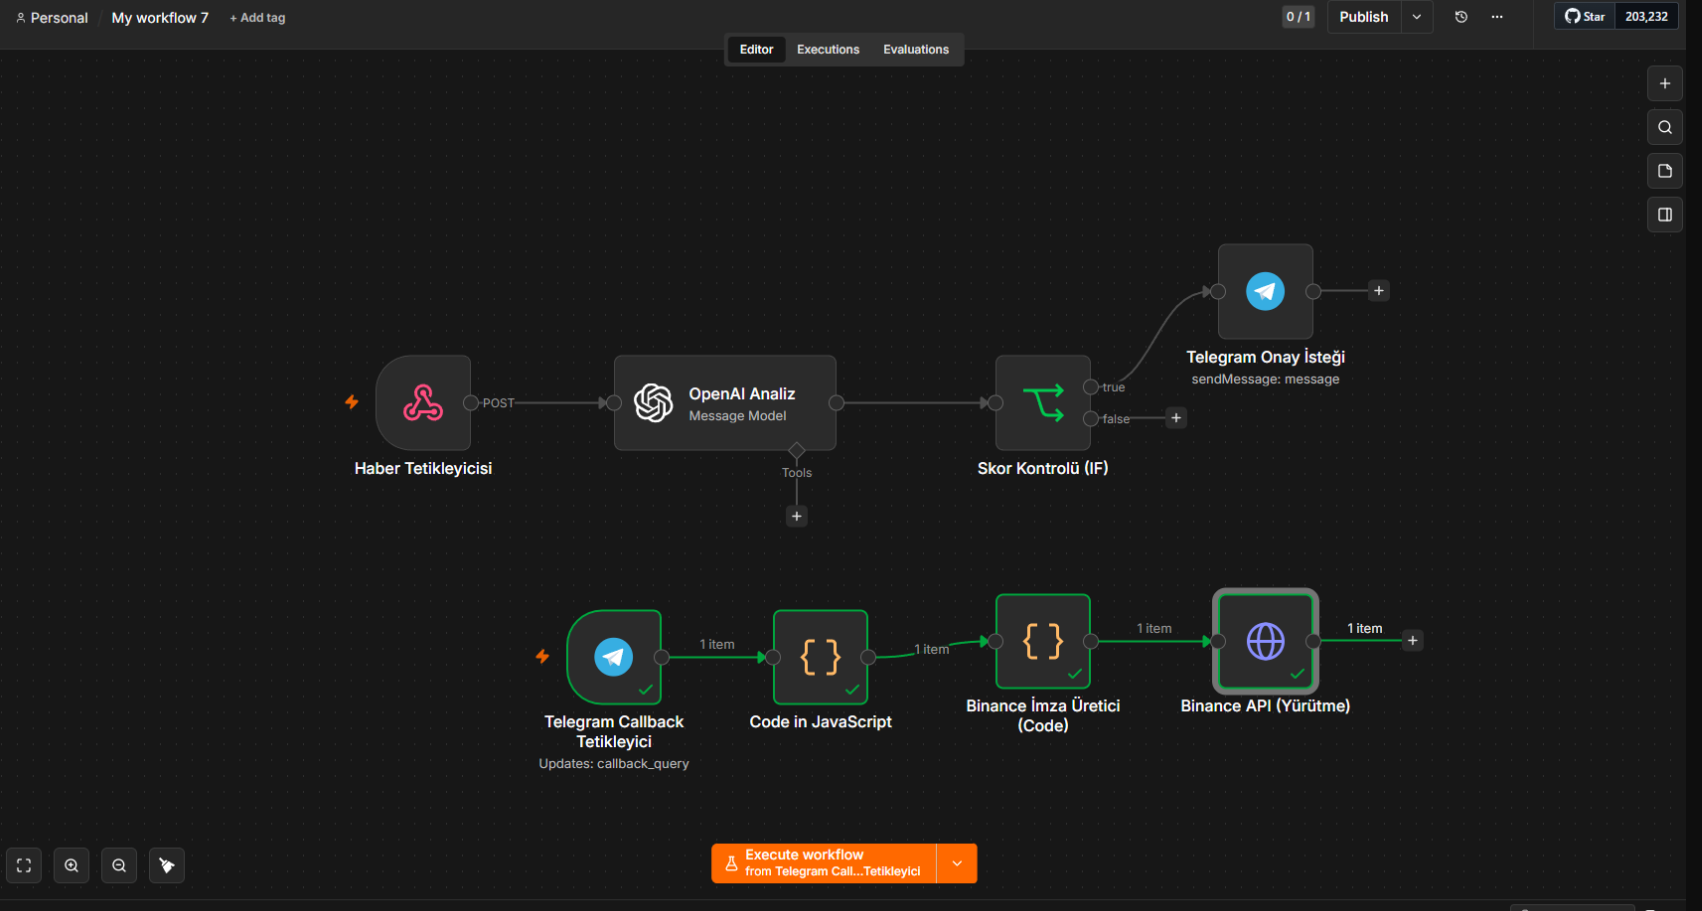Image resolution: width=1702 pixels, height=911 pixels.
Task: Click the 203,232 star count
Action: click(1646, 17)
